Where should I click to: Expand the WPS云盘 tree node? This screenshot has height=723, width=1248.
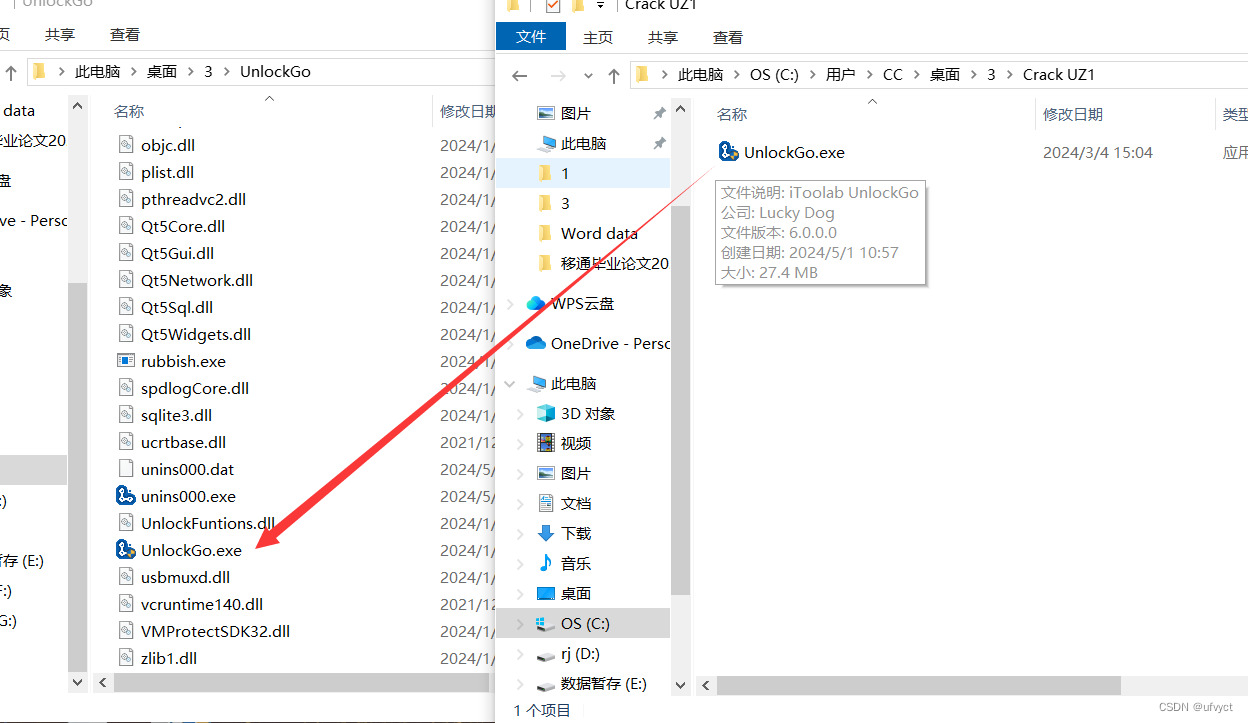510,303
